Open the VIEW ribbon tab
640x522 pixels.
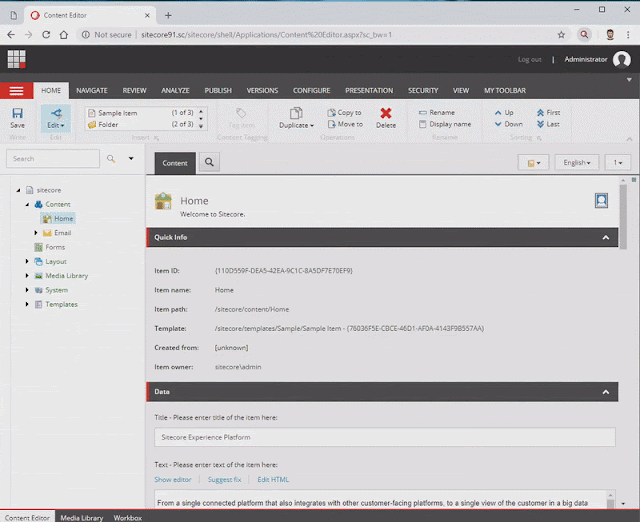tap(461, 91)
